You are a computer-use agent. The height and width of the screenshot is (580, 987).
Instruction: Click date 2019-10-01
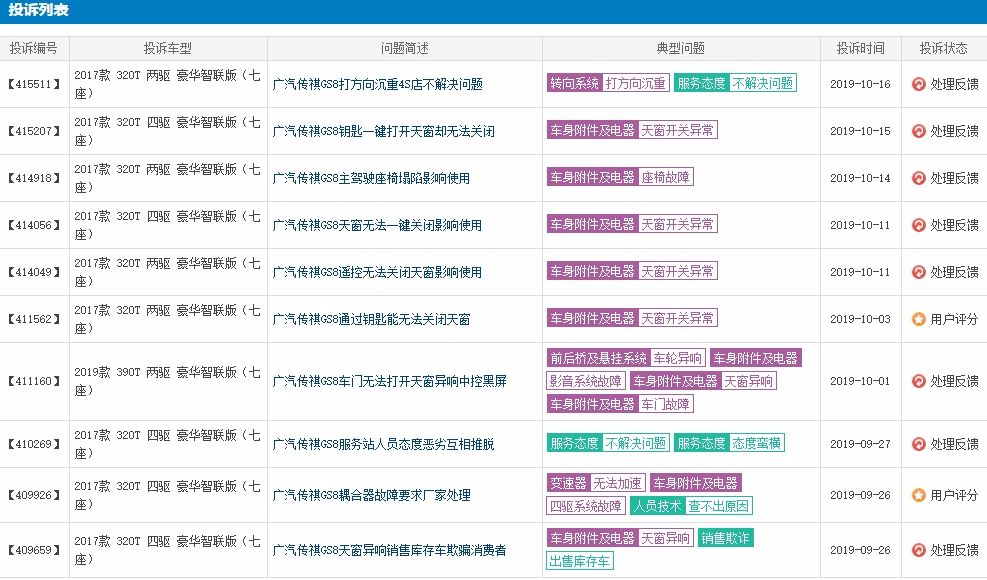coord(860,381)
